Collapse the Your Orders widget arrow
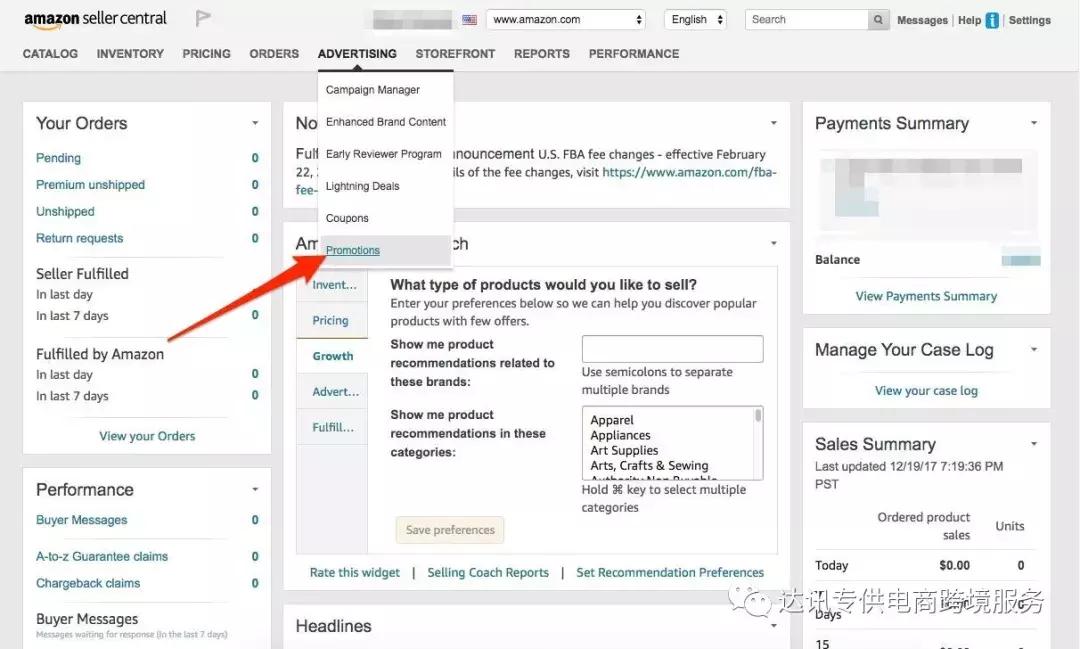The width and height of the screenshot is (1080, 649). pyautogui.click(x=255, y=123)
